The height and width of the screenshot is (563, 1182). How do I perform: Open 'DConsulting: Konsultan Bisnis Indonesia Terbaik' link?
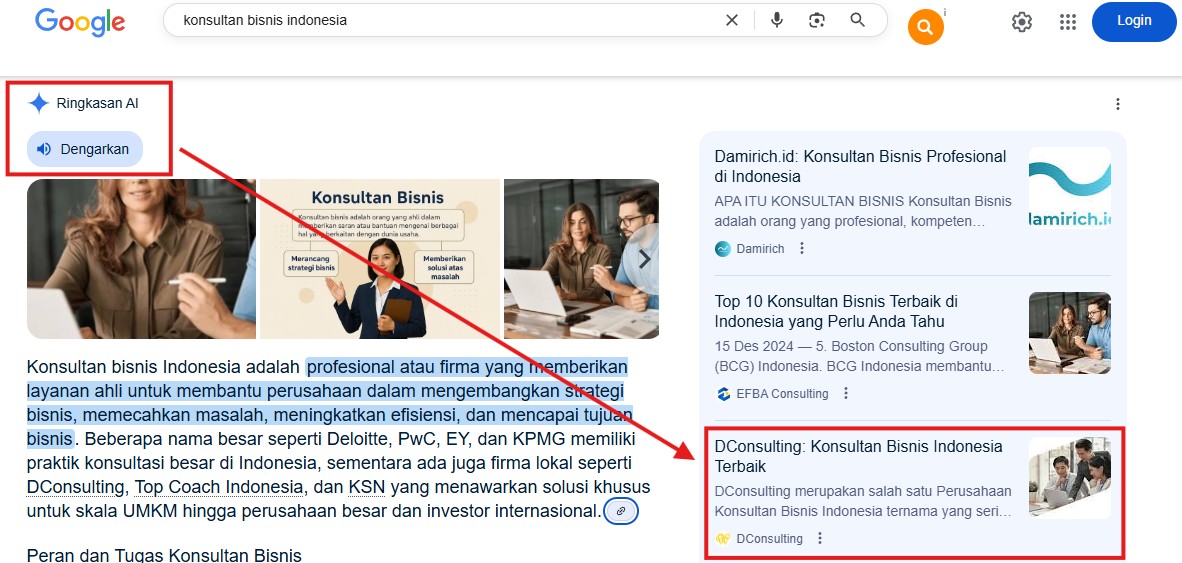click(859, 456)
